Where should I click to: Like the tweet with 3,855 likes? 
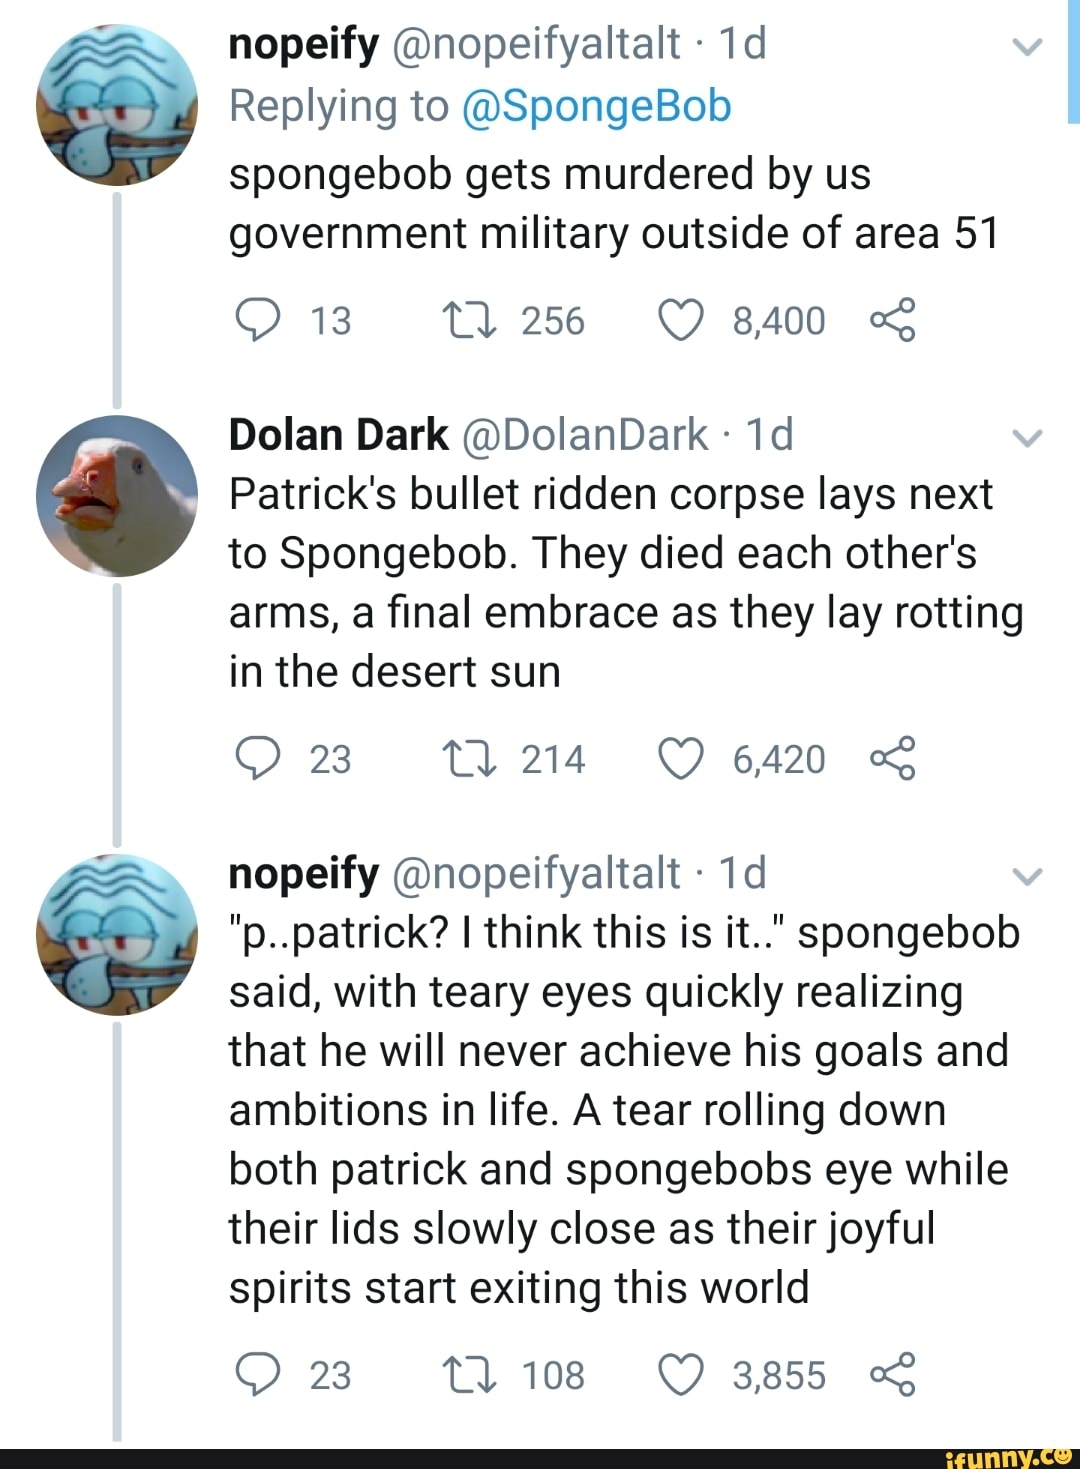683,1374
